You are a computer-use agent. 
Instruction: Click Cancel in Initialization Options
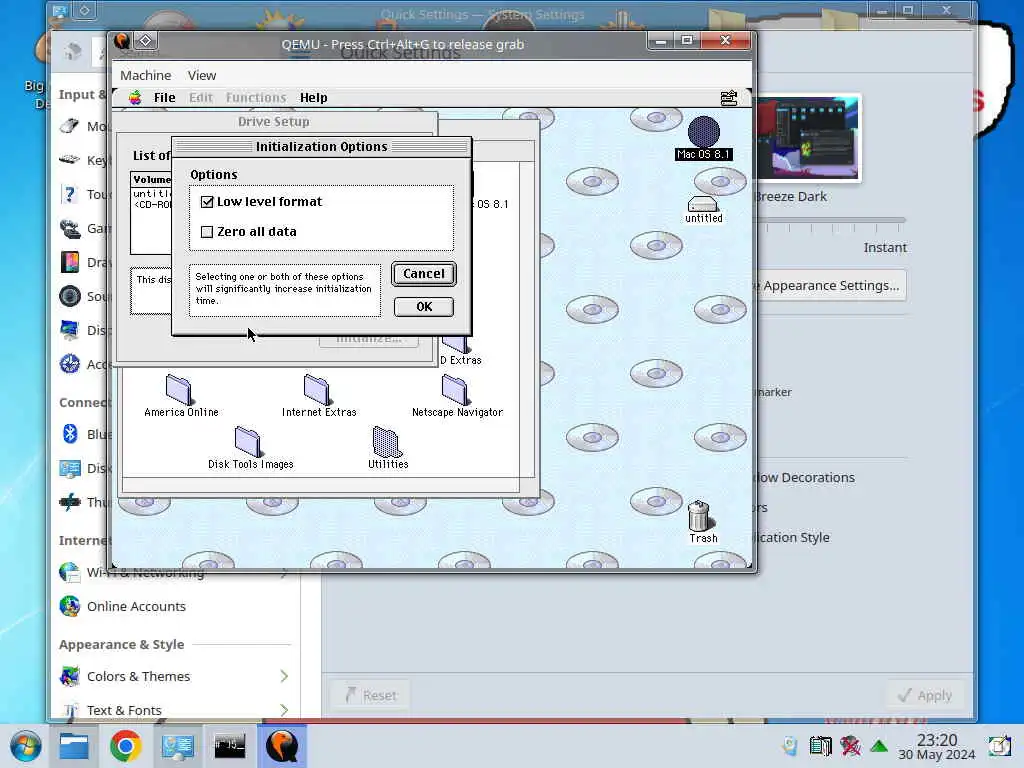tap(424, 274)
